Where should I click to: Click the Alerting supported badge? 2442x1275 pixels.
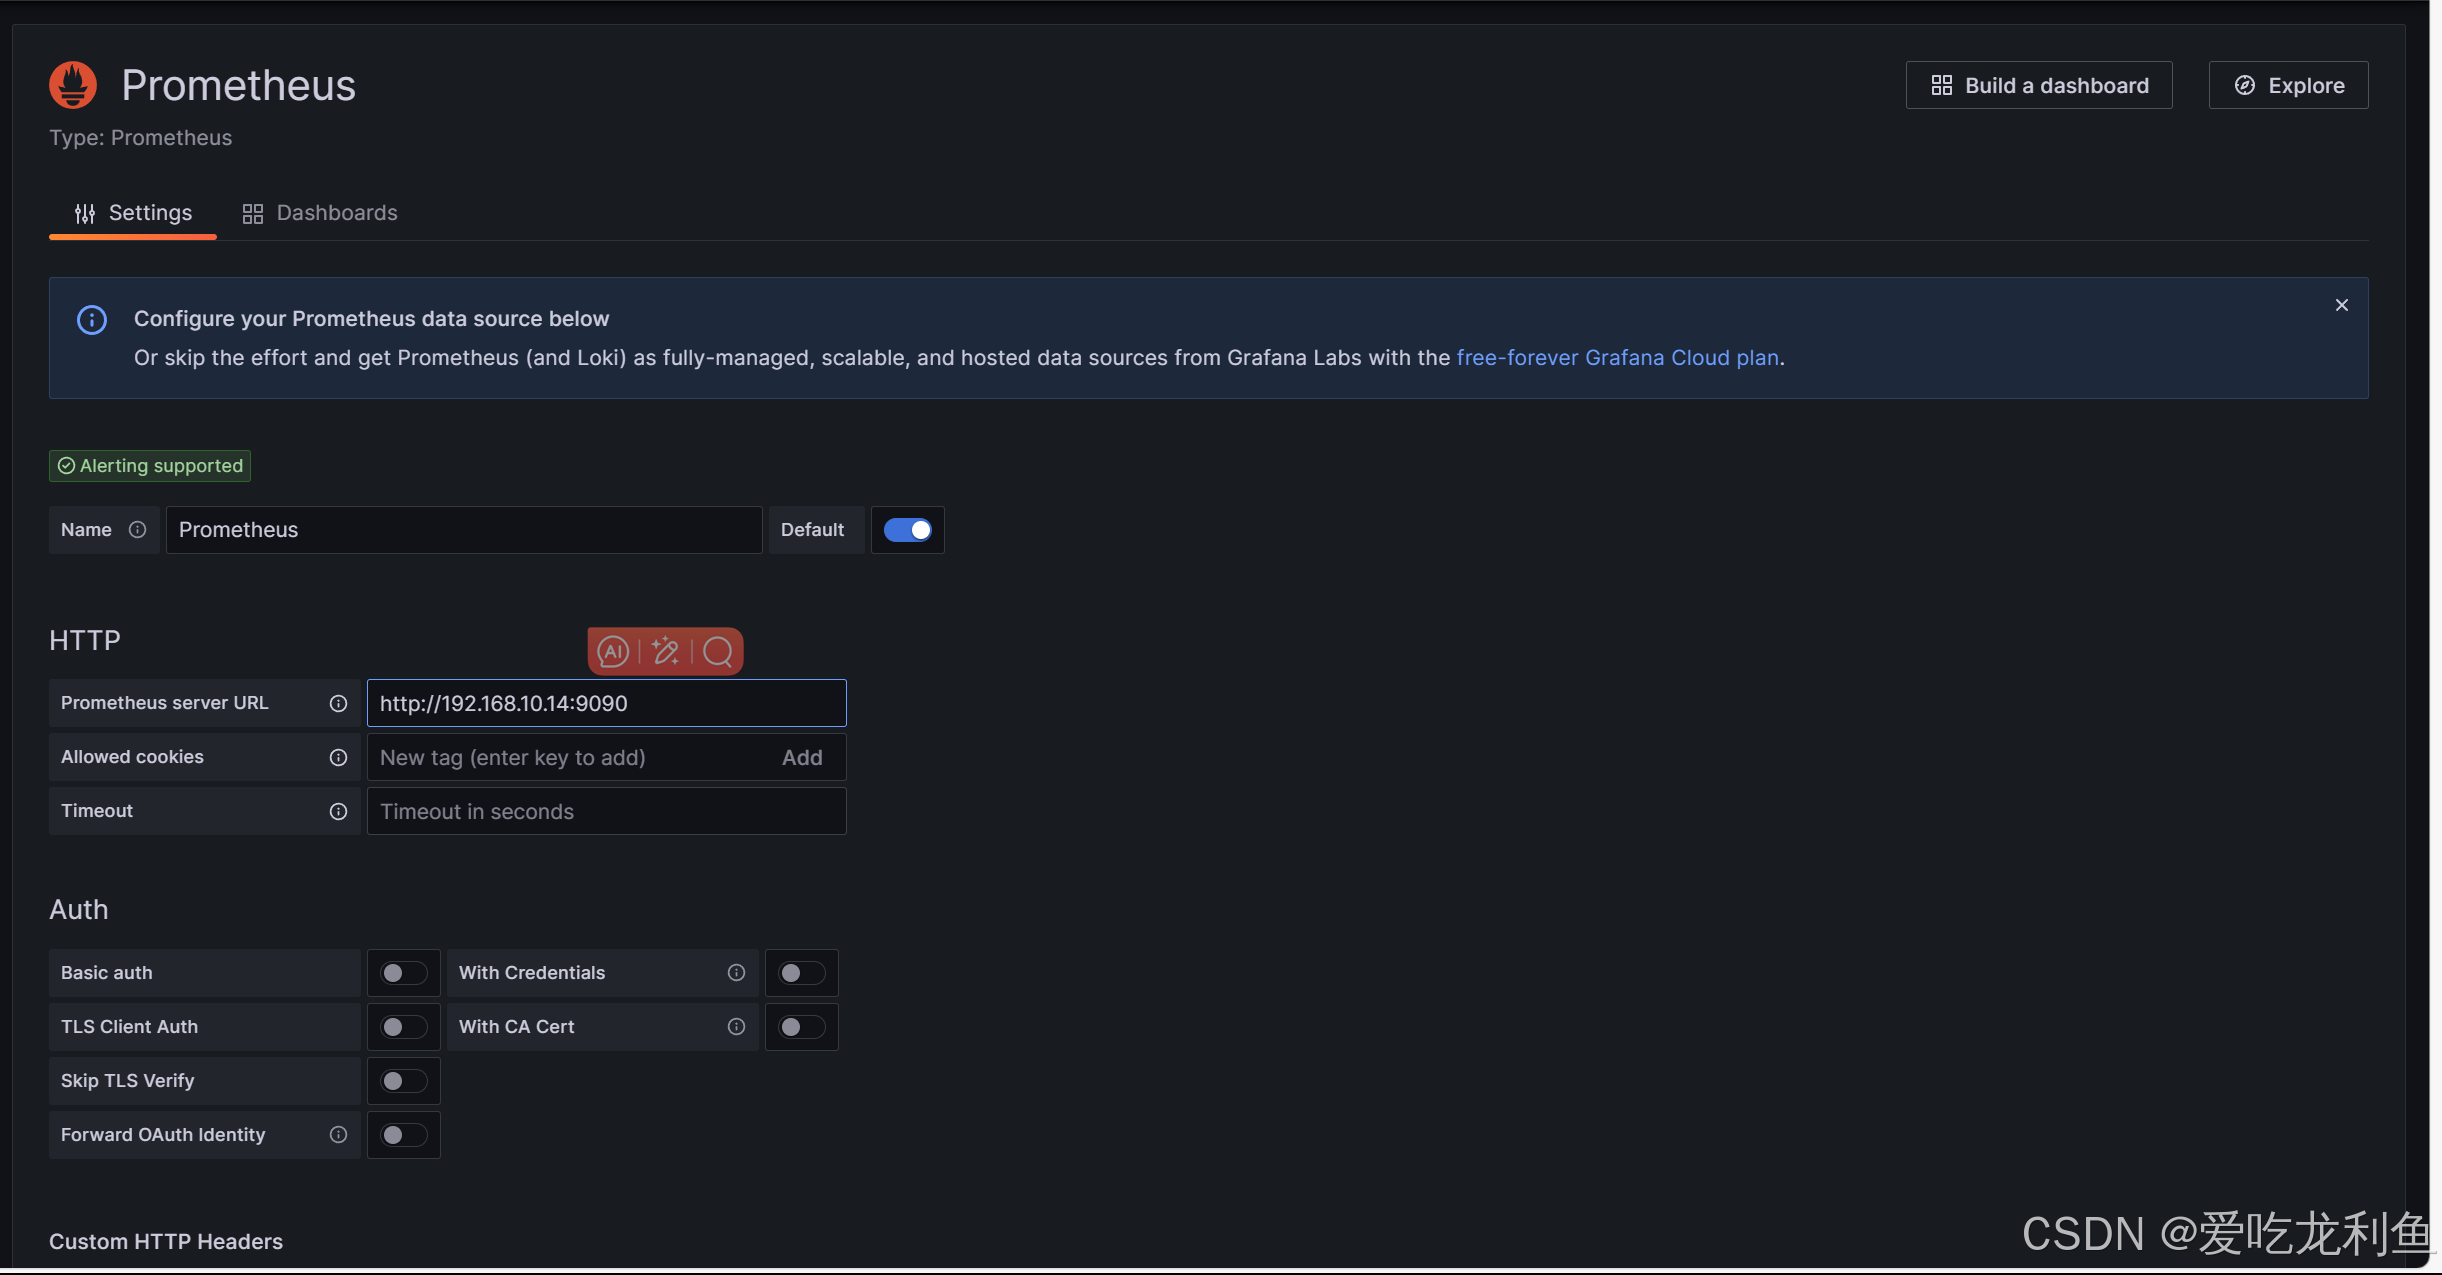[x=150, y=466]
